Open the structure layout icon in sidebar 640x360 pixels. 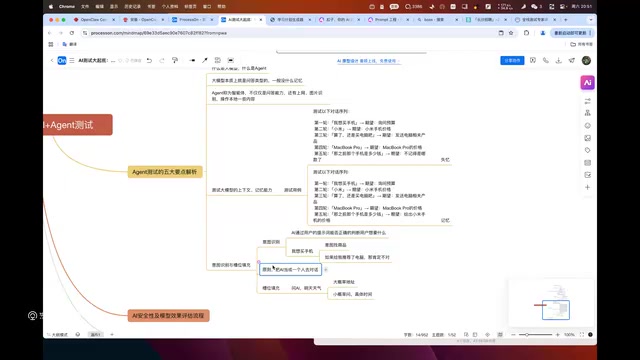pyautogui.click(x=587, y=113)
